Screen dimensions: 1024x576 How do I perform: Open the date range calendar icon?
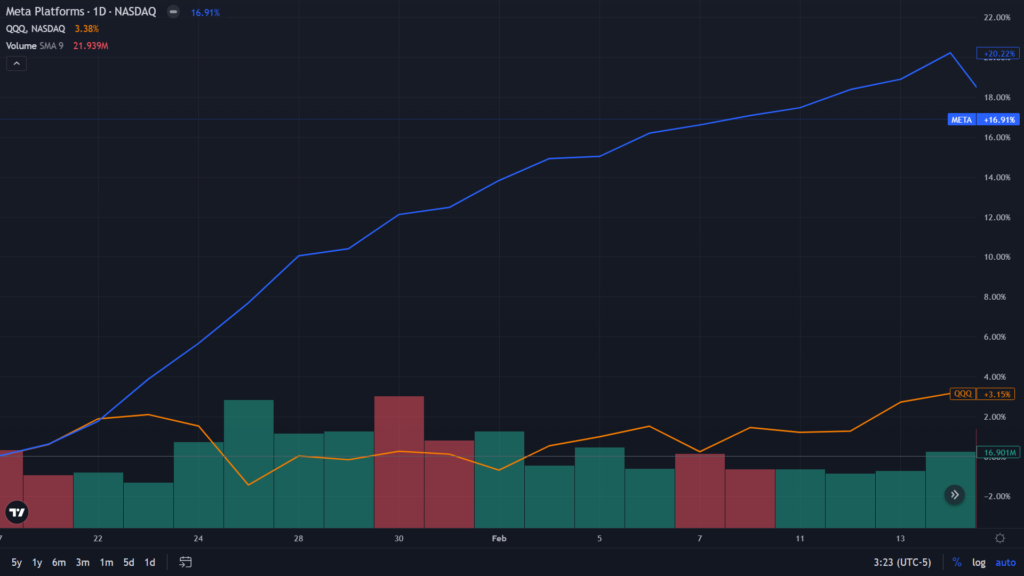[x=185, y=562]
